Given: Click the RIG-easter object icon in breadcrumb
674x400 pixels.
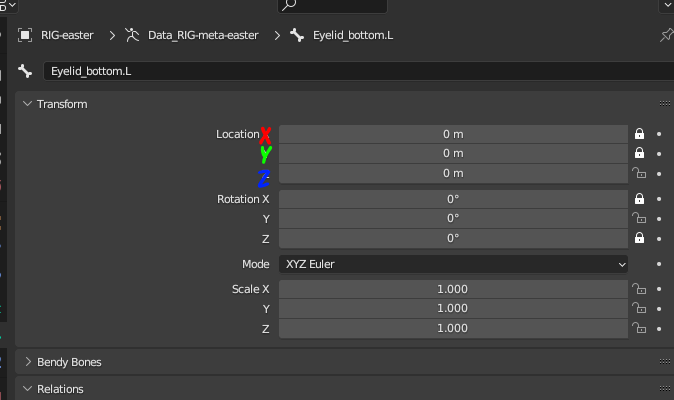Looking at the screenshot, I should coord(25,35).
